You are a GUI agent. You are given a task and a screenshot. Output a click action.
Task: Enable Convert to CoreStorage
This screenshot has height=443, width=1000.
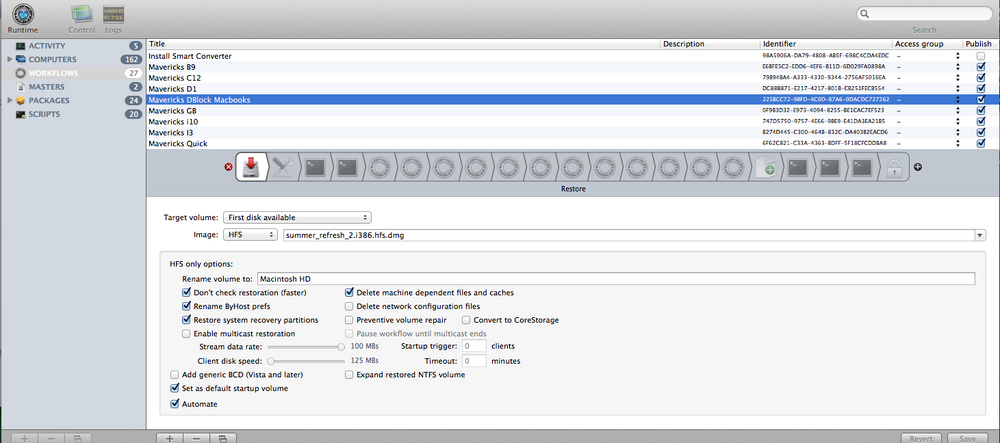(466, 320)
